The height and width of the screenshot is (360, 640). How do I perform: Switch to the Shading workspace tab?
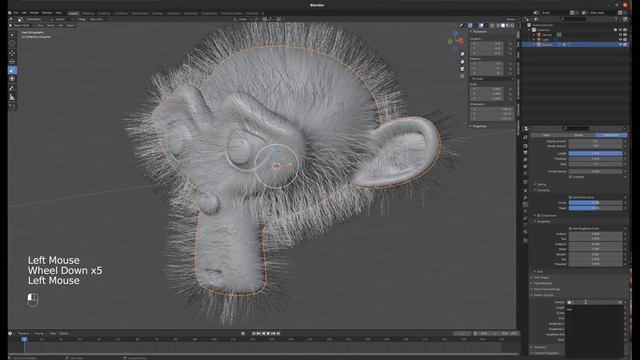click(x=157, y=13)
